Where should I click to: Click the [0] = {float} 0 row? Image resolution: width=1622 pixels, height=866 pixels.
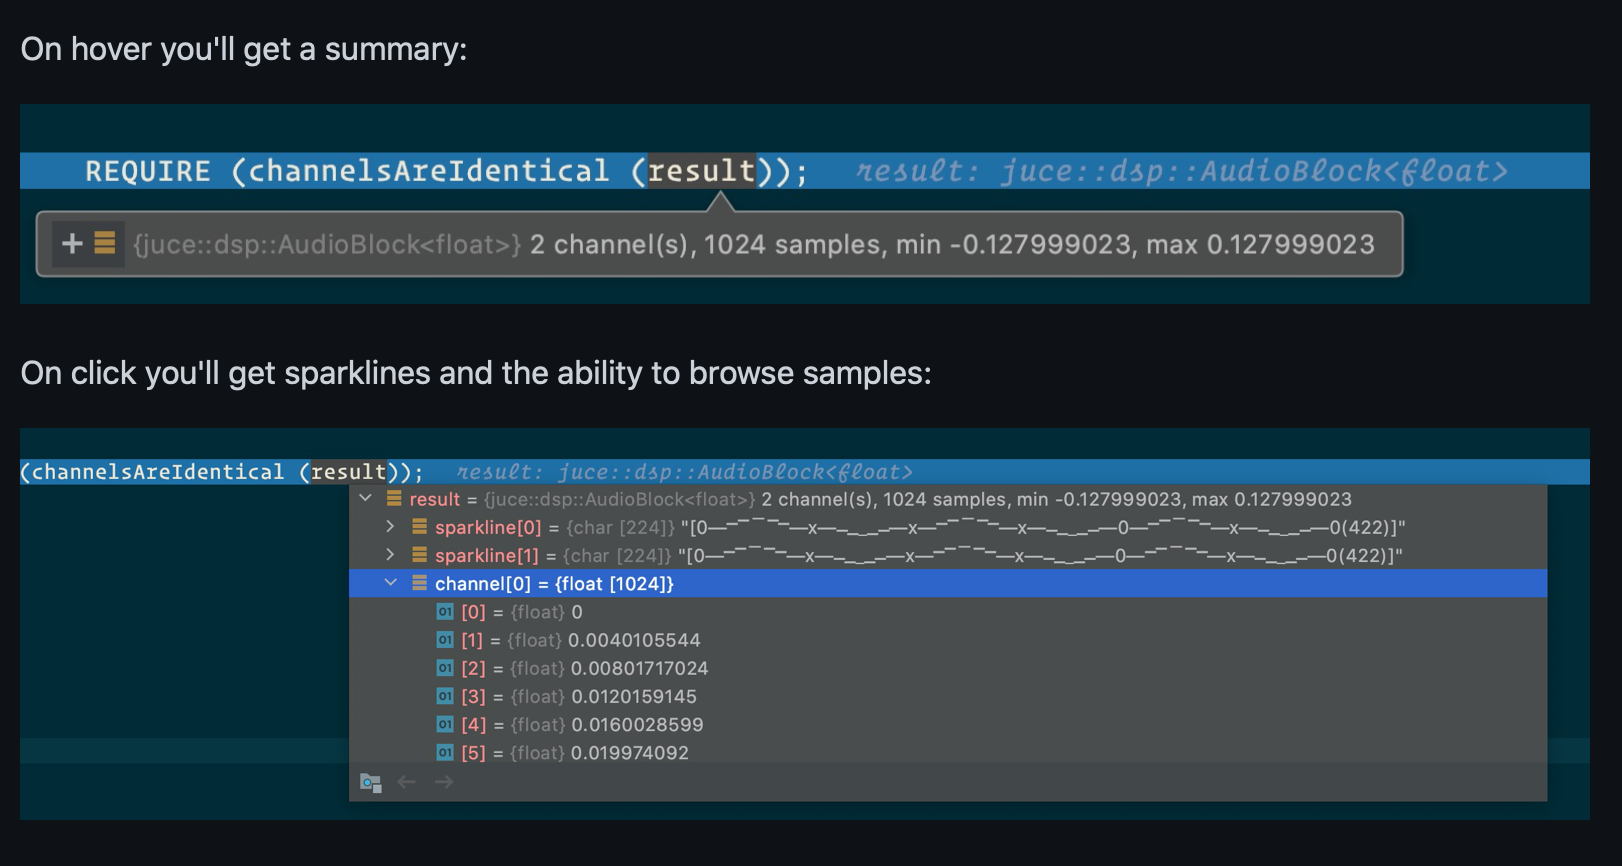(948, 611)
